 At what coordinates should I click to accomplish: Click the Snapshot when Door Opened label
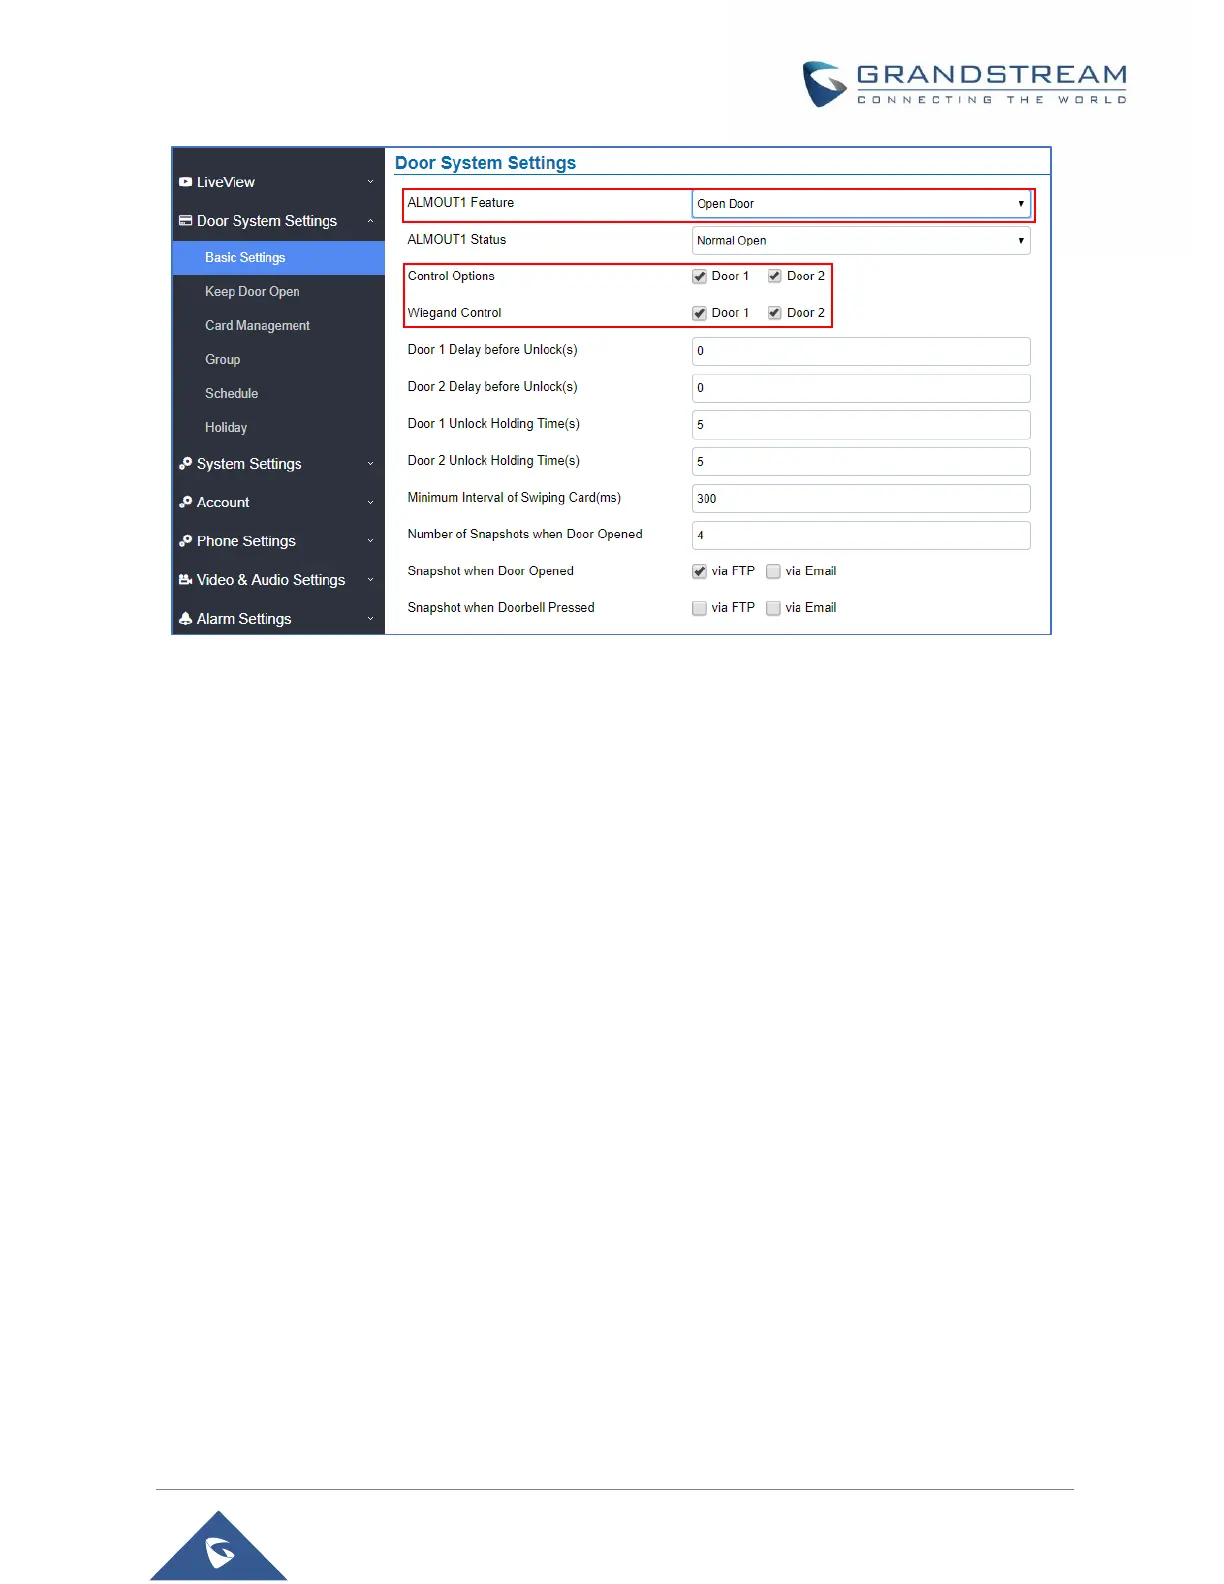[x=491, y=571]
